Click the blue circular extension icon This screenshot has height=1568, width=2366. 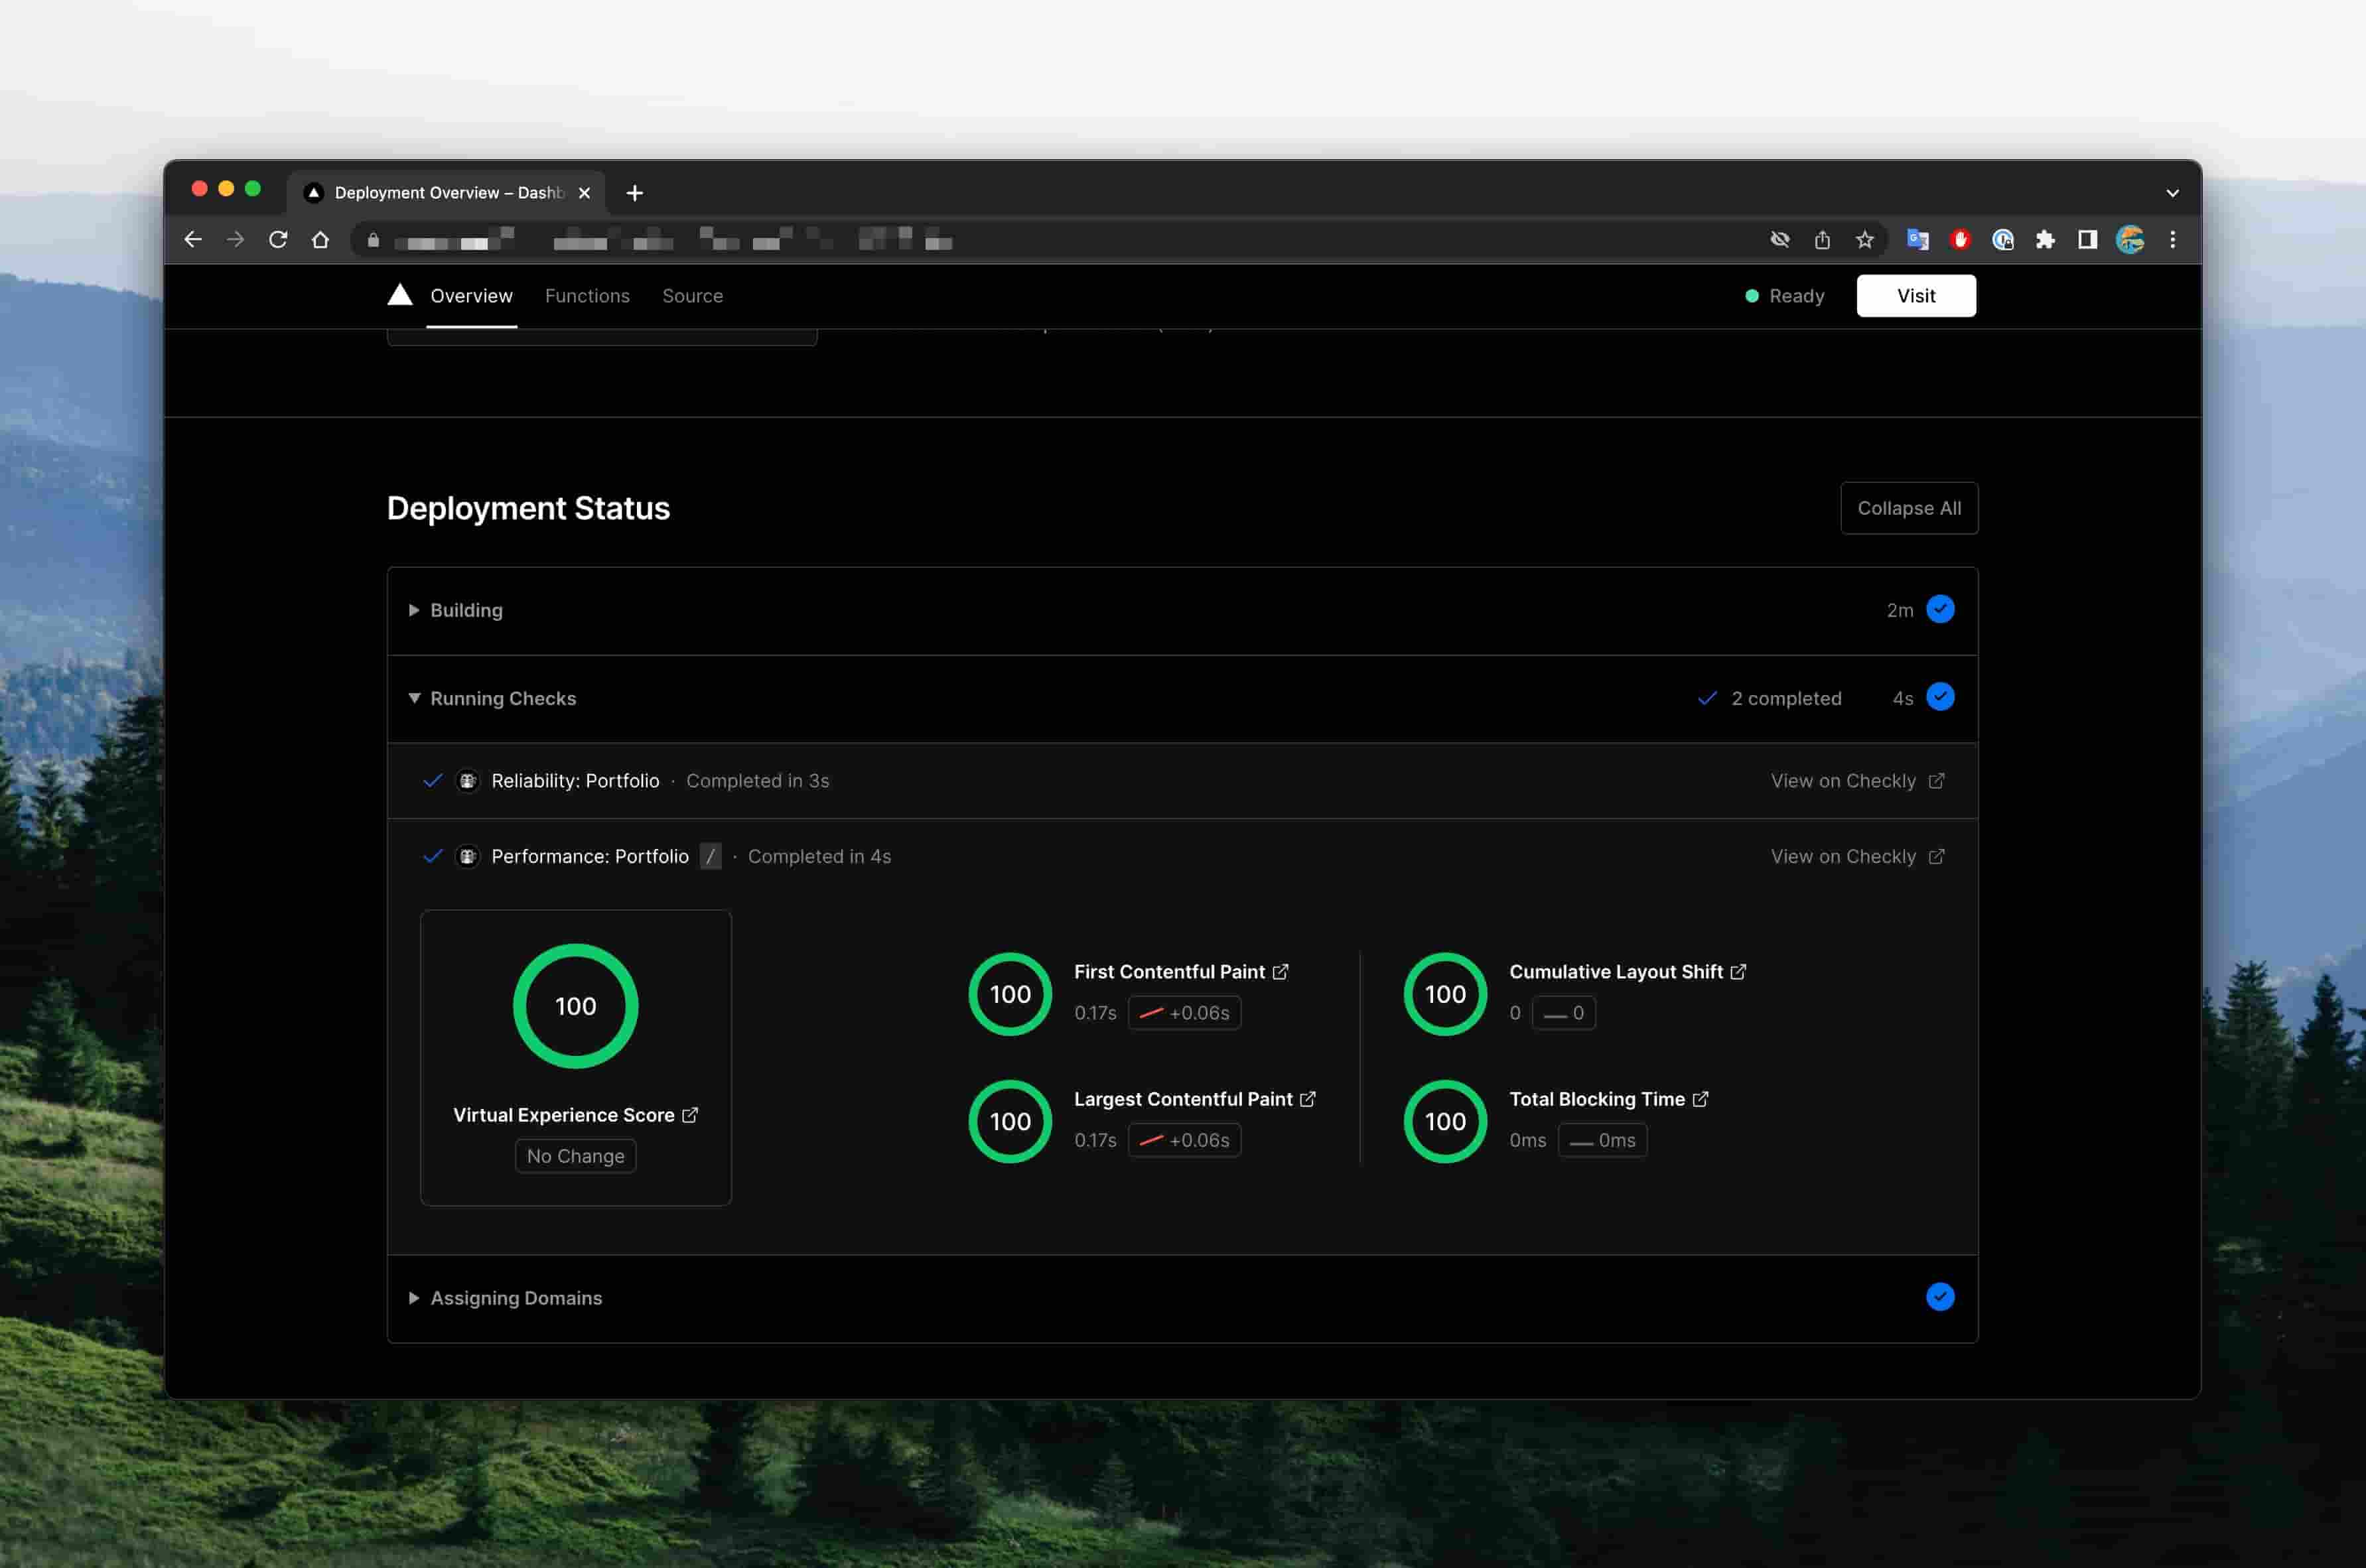point(2002,240)
